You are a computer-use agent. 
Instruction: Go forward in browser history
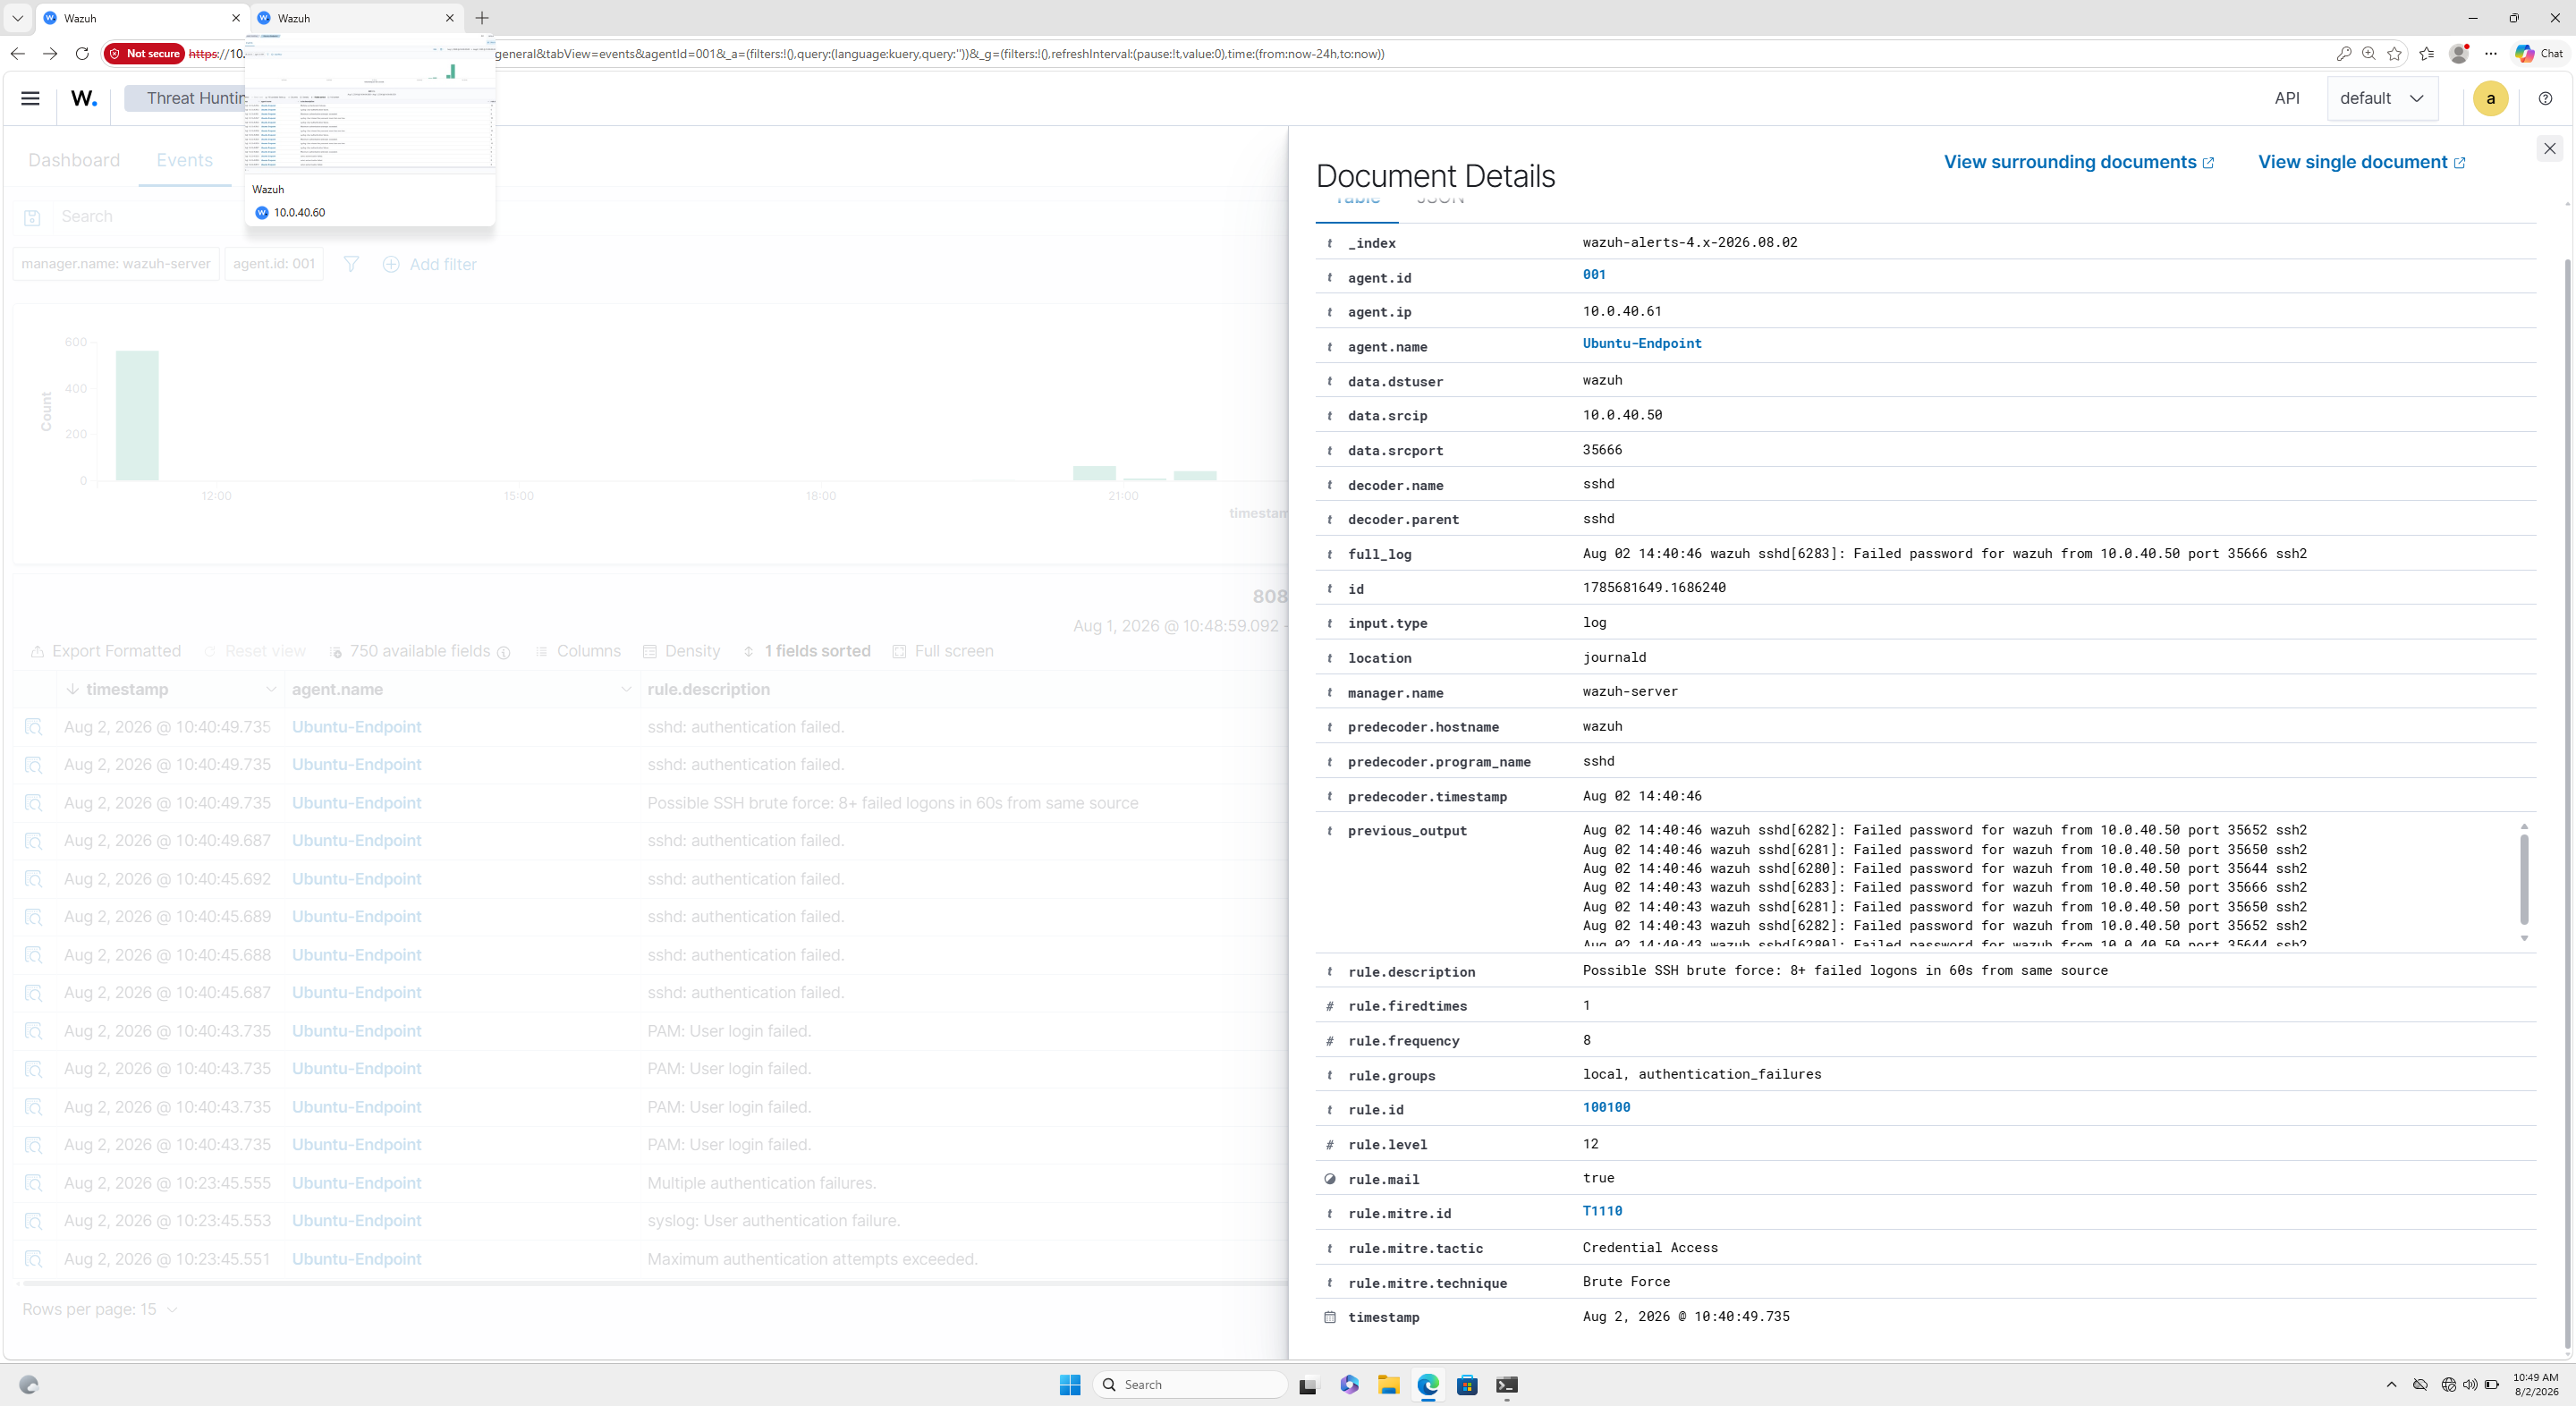pos(50,54)
